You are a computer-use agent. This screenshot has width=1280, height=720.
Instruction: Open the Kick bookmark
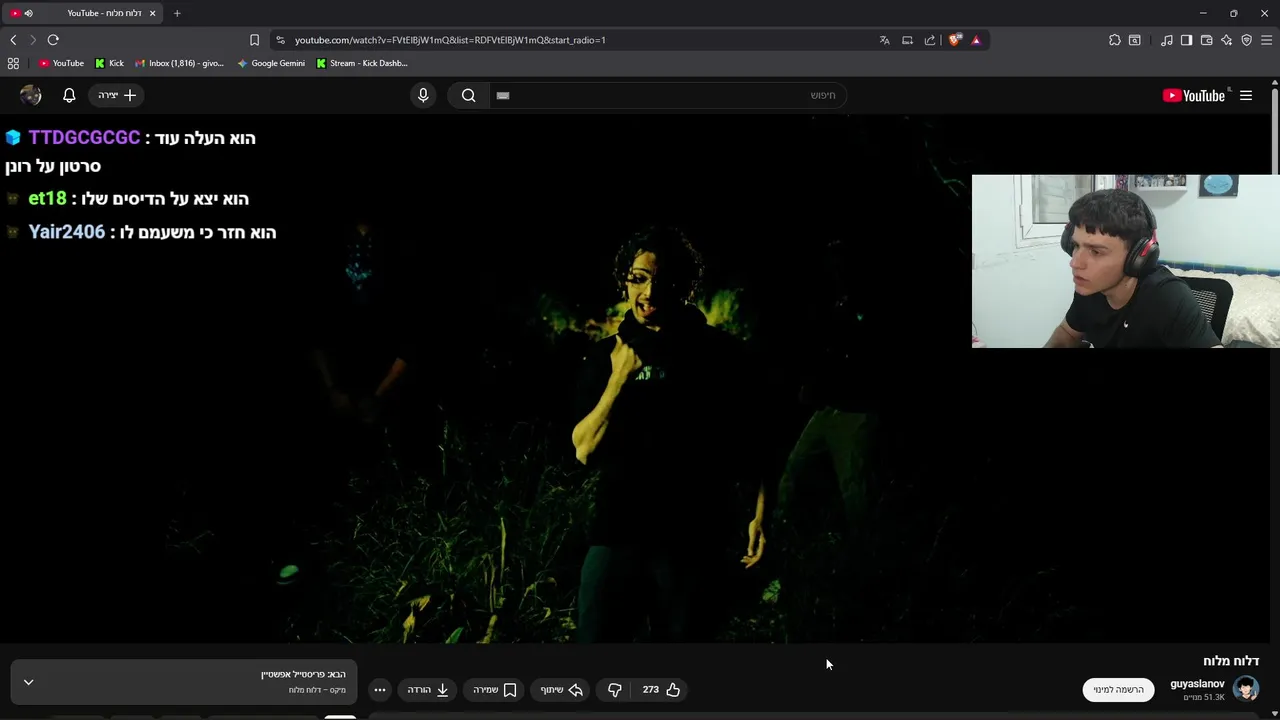pyautogui.click(x=109, y=63)
